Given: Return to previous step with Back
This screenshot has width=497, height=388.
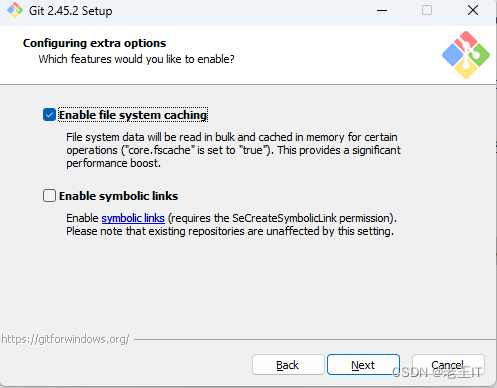Looking at the screenshot, I should [x=288, y=365].
